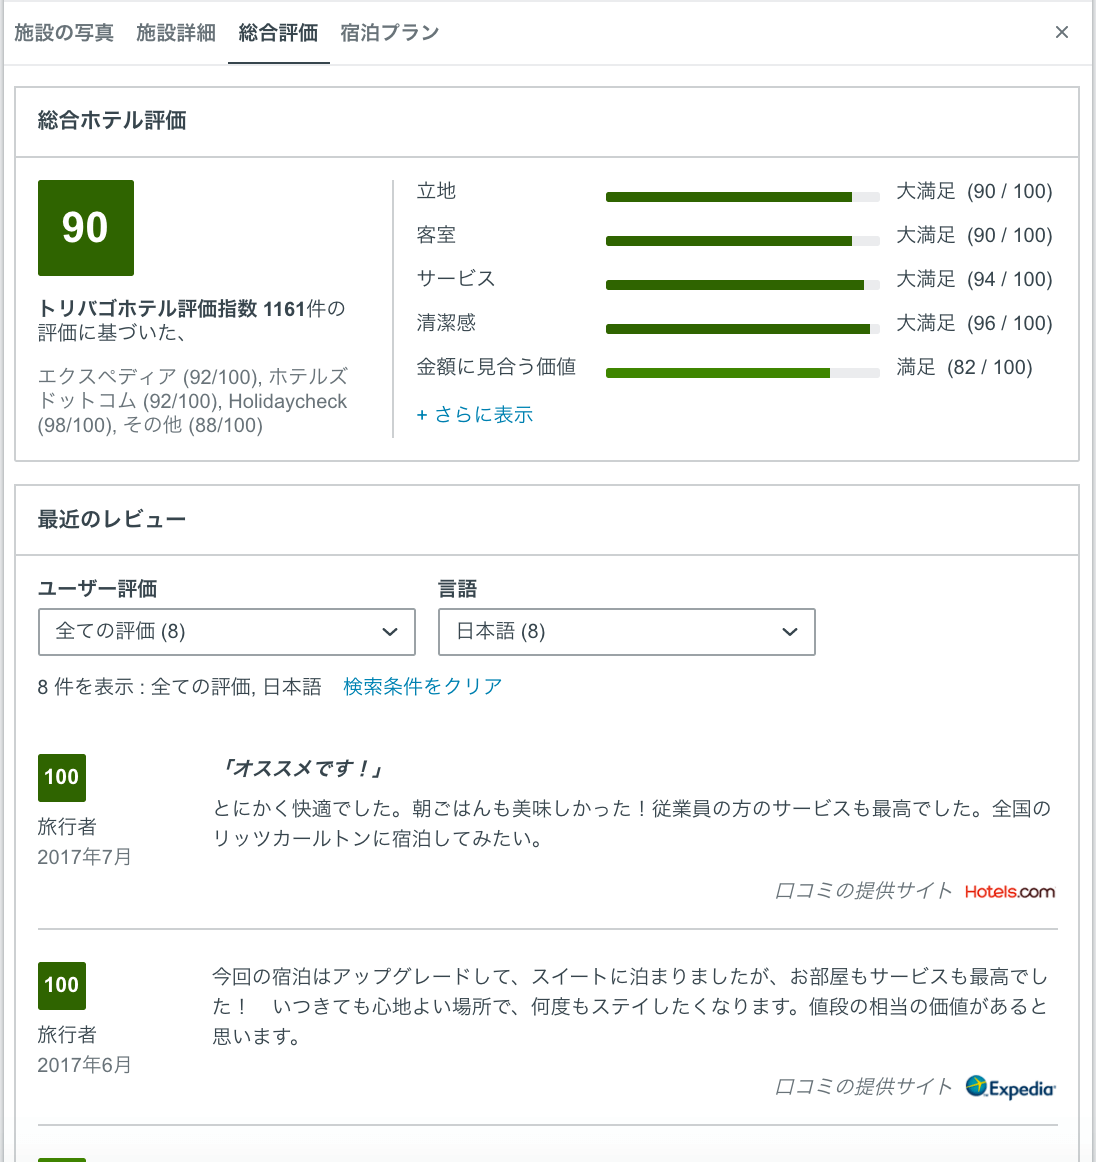Click 検索条件をクリア link
This screenshot has height=1162, width=1096.
[422, 687]
